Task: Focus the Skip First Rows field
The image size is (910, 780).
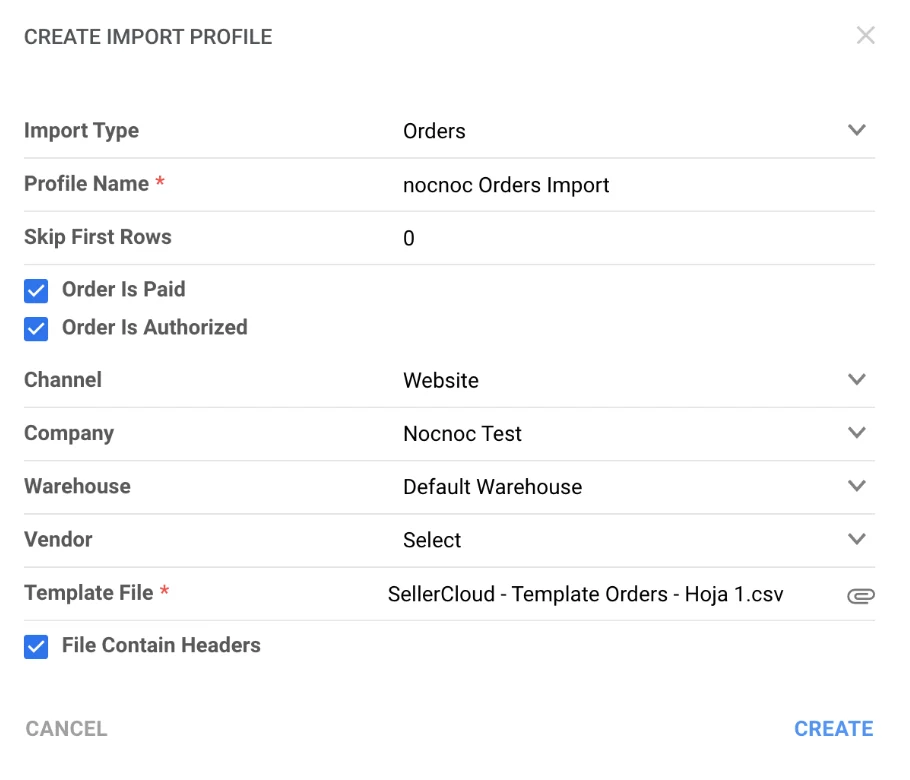Action: [x=638, y=238]
